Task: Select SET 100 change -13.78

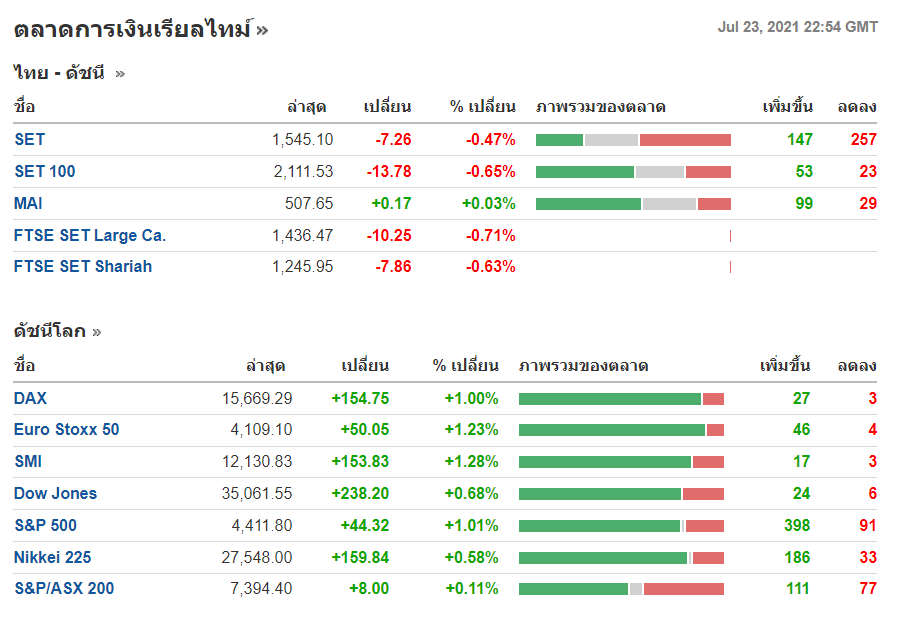Action: pyautogui.click(x=389, y=171)
